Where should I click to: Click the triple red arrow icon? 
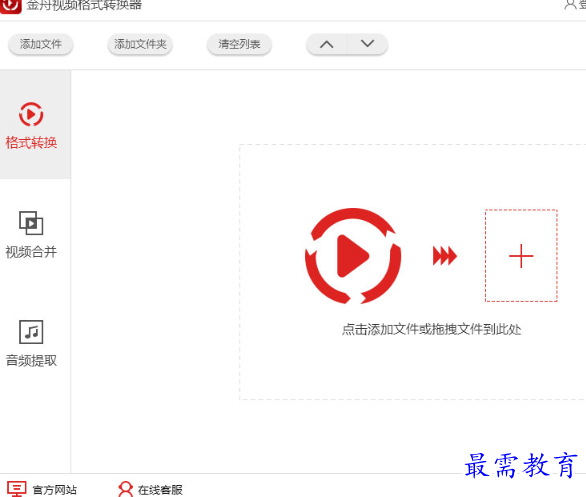coord(444,256)
